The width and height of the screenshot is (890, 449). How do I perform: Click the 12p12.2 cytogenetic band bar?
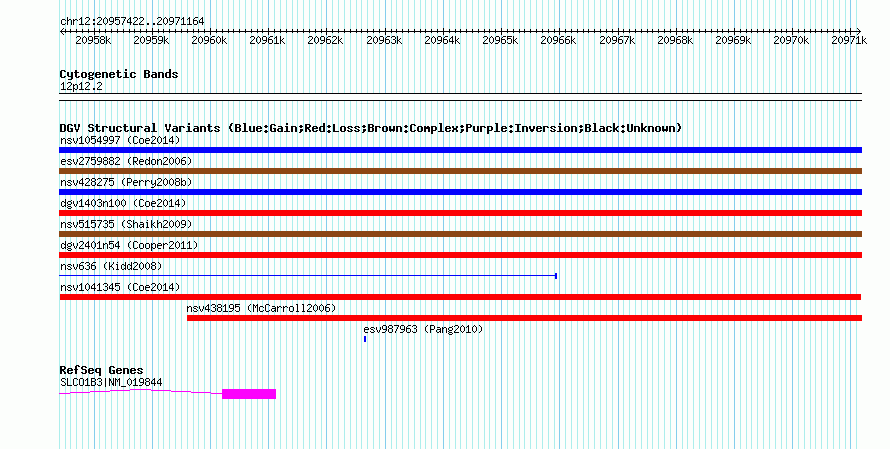(460, 97)
